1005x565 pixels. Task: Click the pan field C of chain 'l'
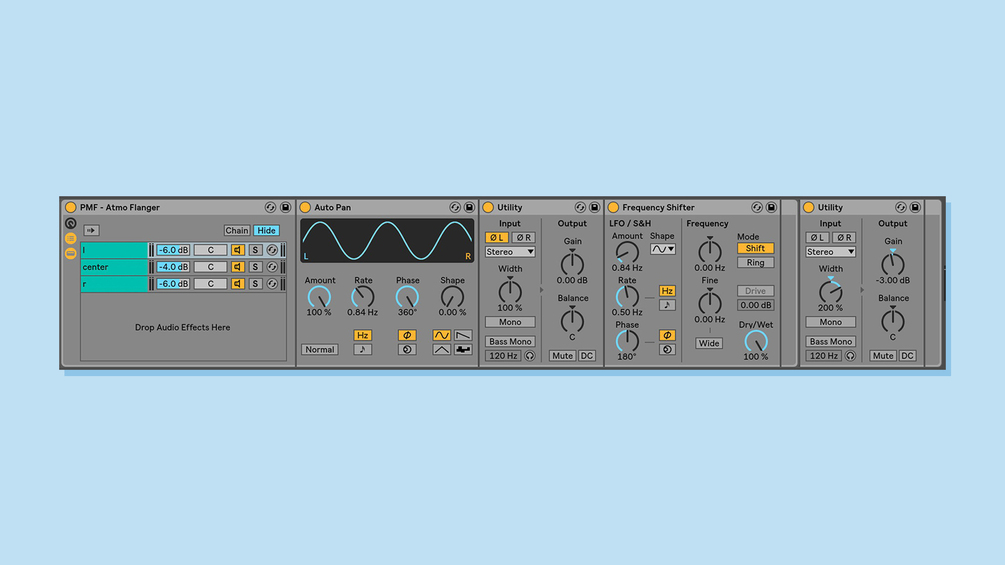tap(210, 250)
